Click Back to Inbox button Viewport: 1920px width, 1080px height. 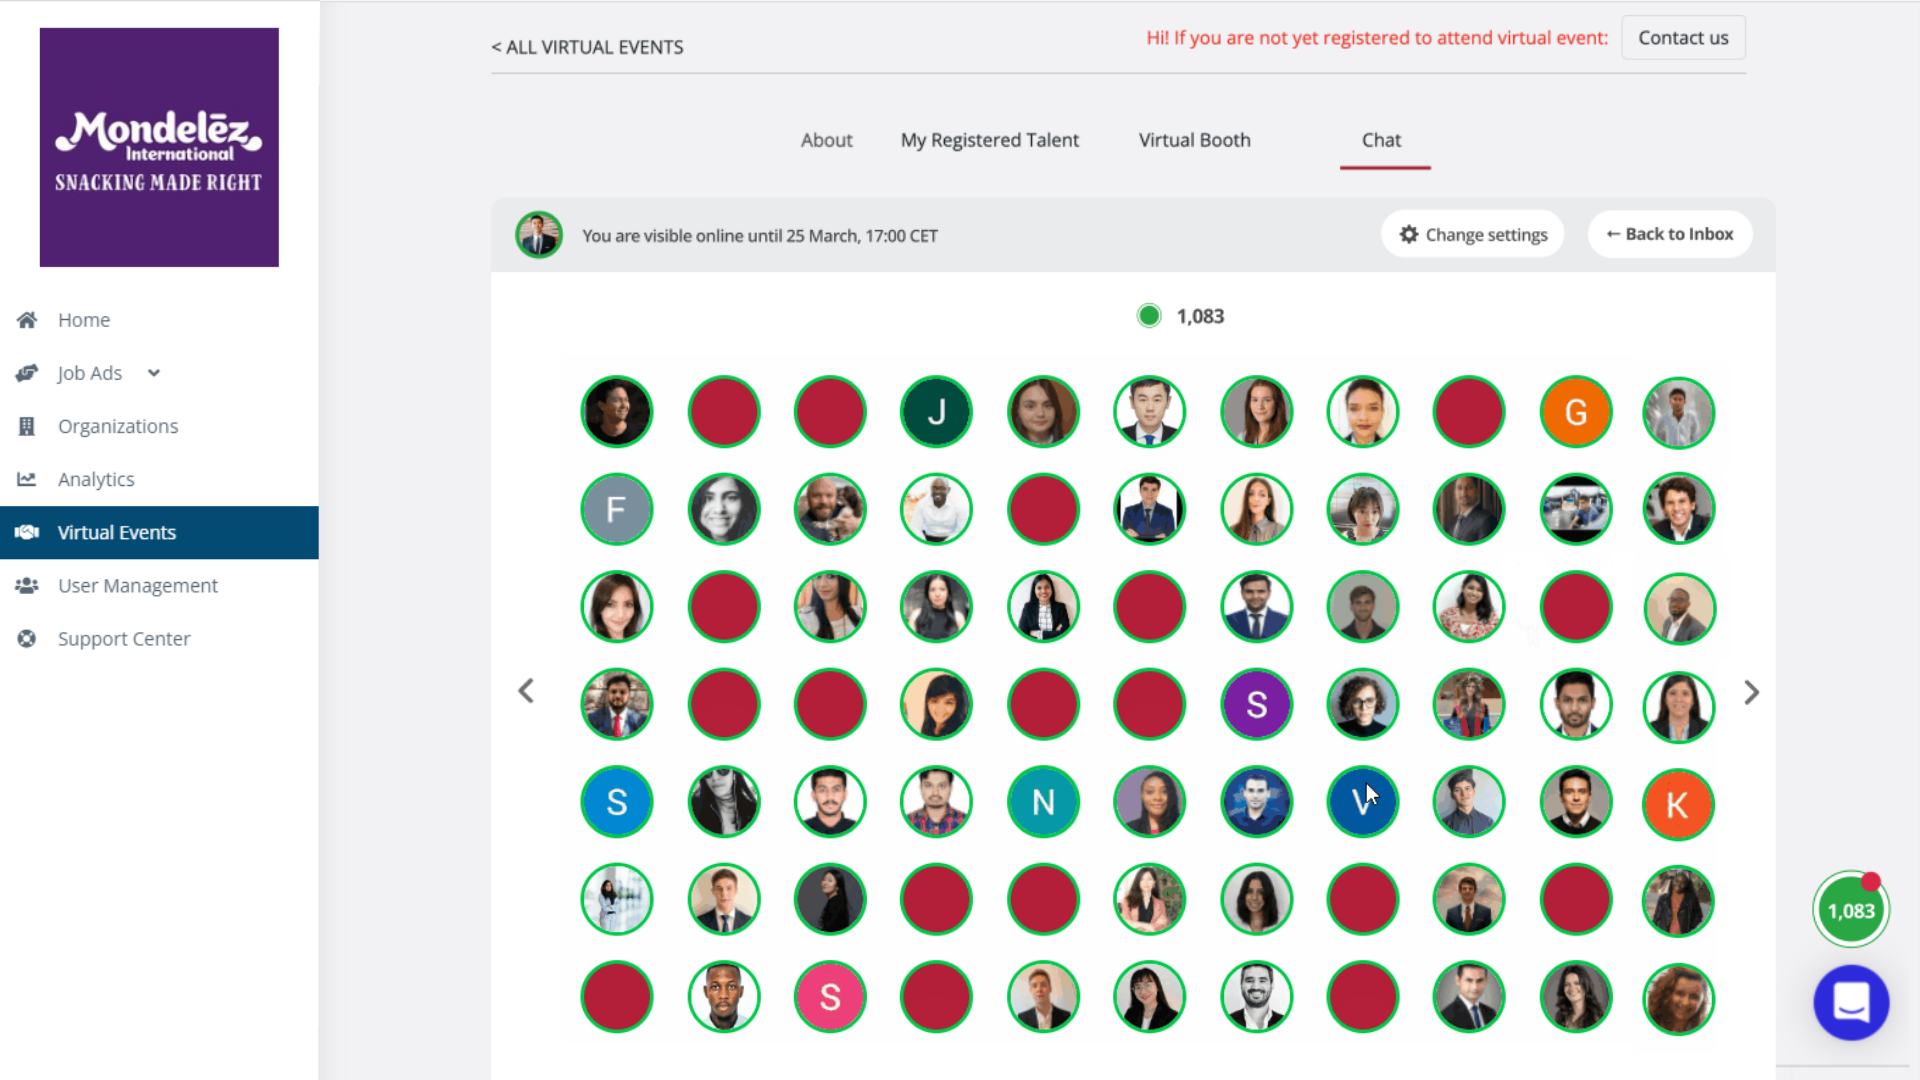point(1669,234)
